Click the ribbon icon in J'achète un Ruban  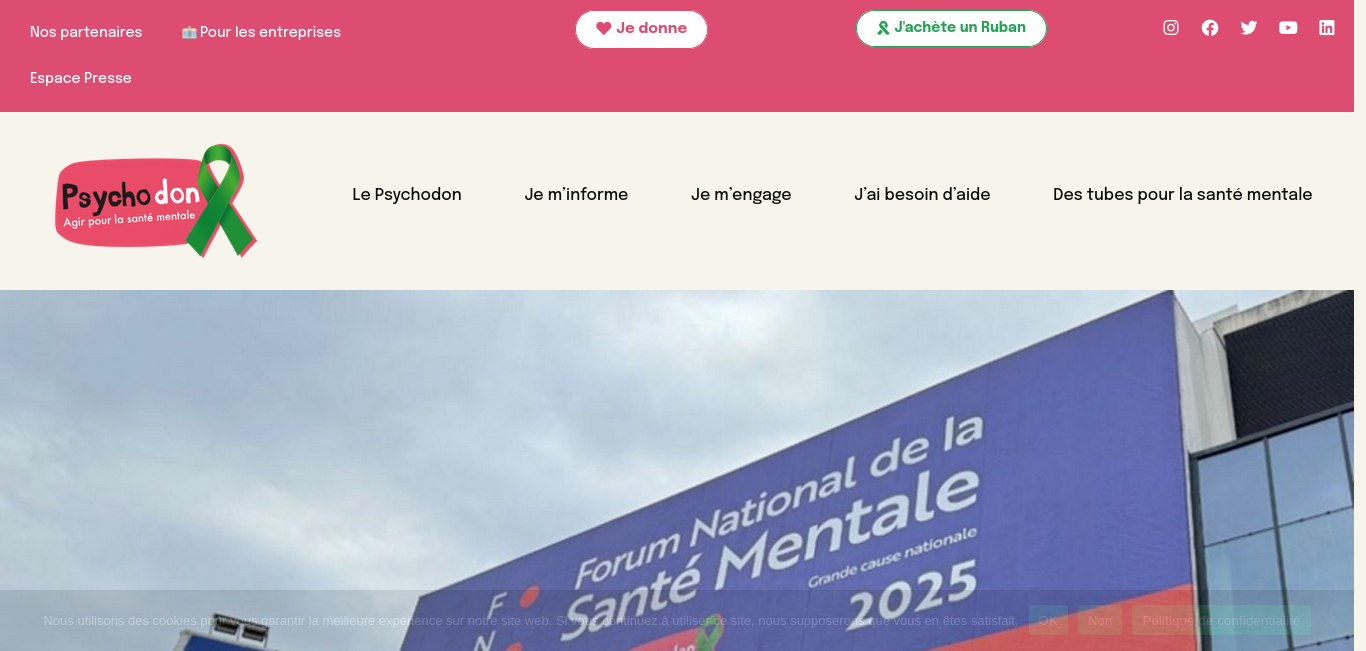pyautogui.click(x=883, y=28)
